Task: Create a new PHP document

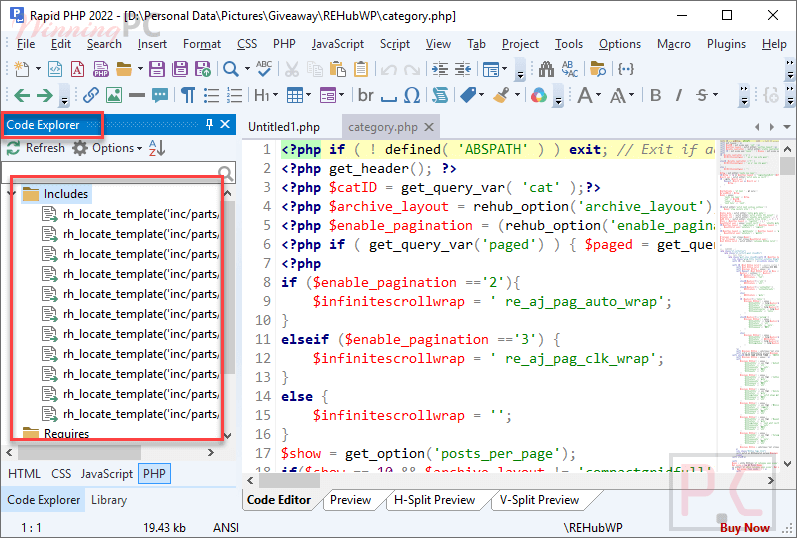Action: coord(101,69)
